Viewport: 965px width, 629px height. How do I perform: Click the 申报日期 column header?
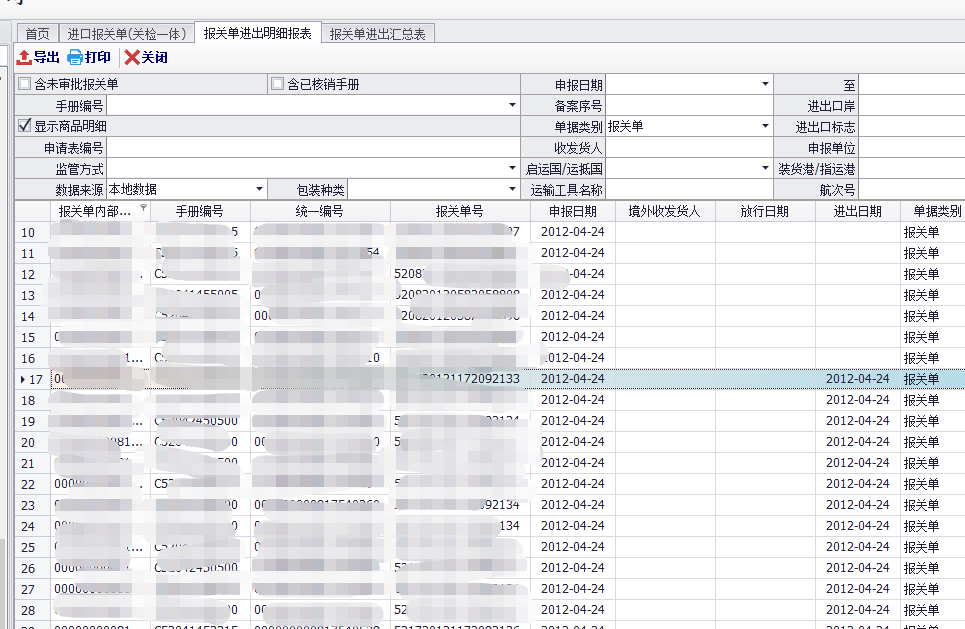click(572, 211)
